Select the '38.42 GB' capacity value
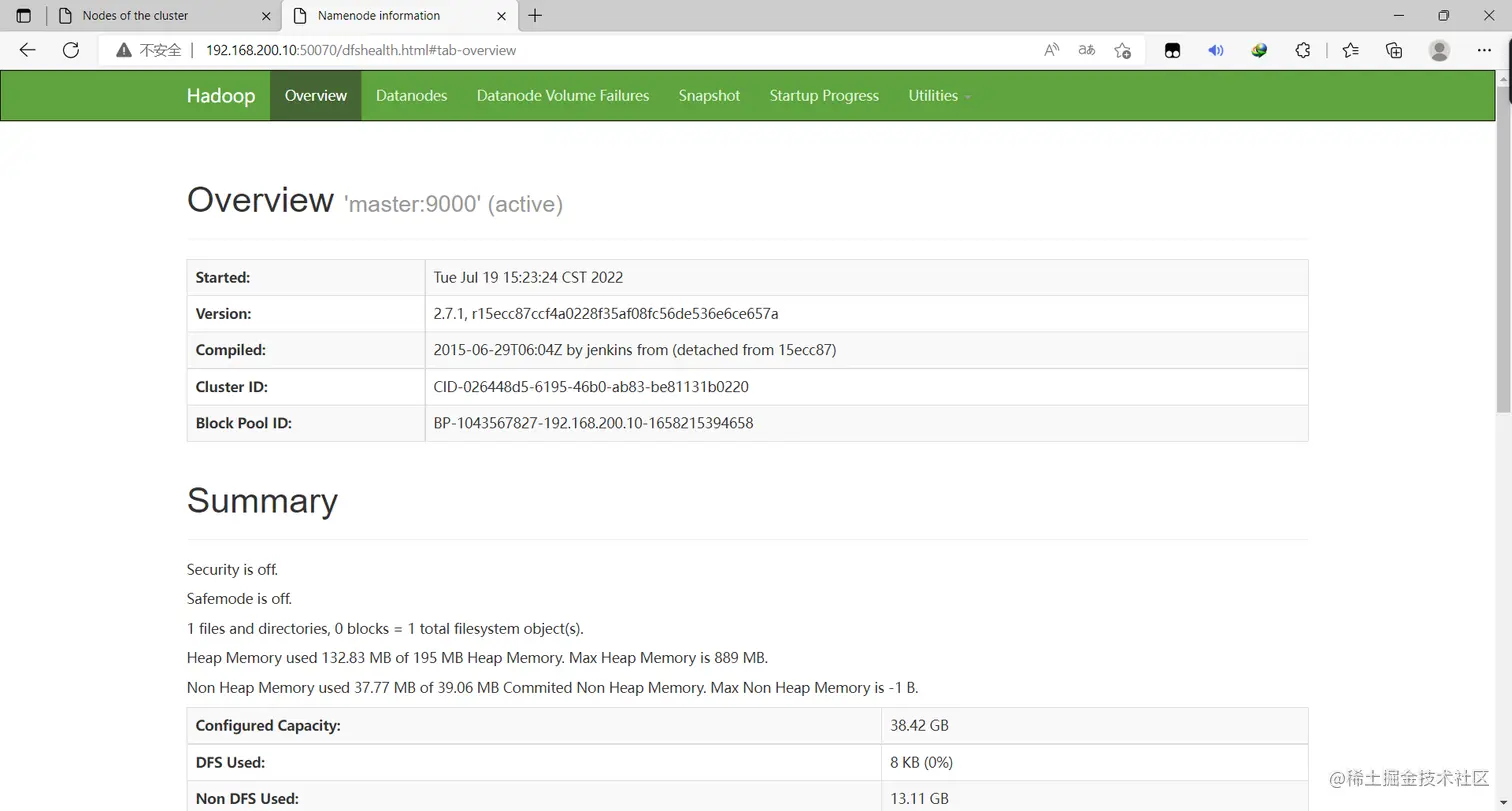Viewport: 1512px width, 811px height. point(919,726)
